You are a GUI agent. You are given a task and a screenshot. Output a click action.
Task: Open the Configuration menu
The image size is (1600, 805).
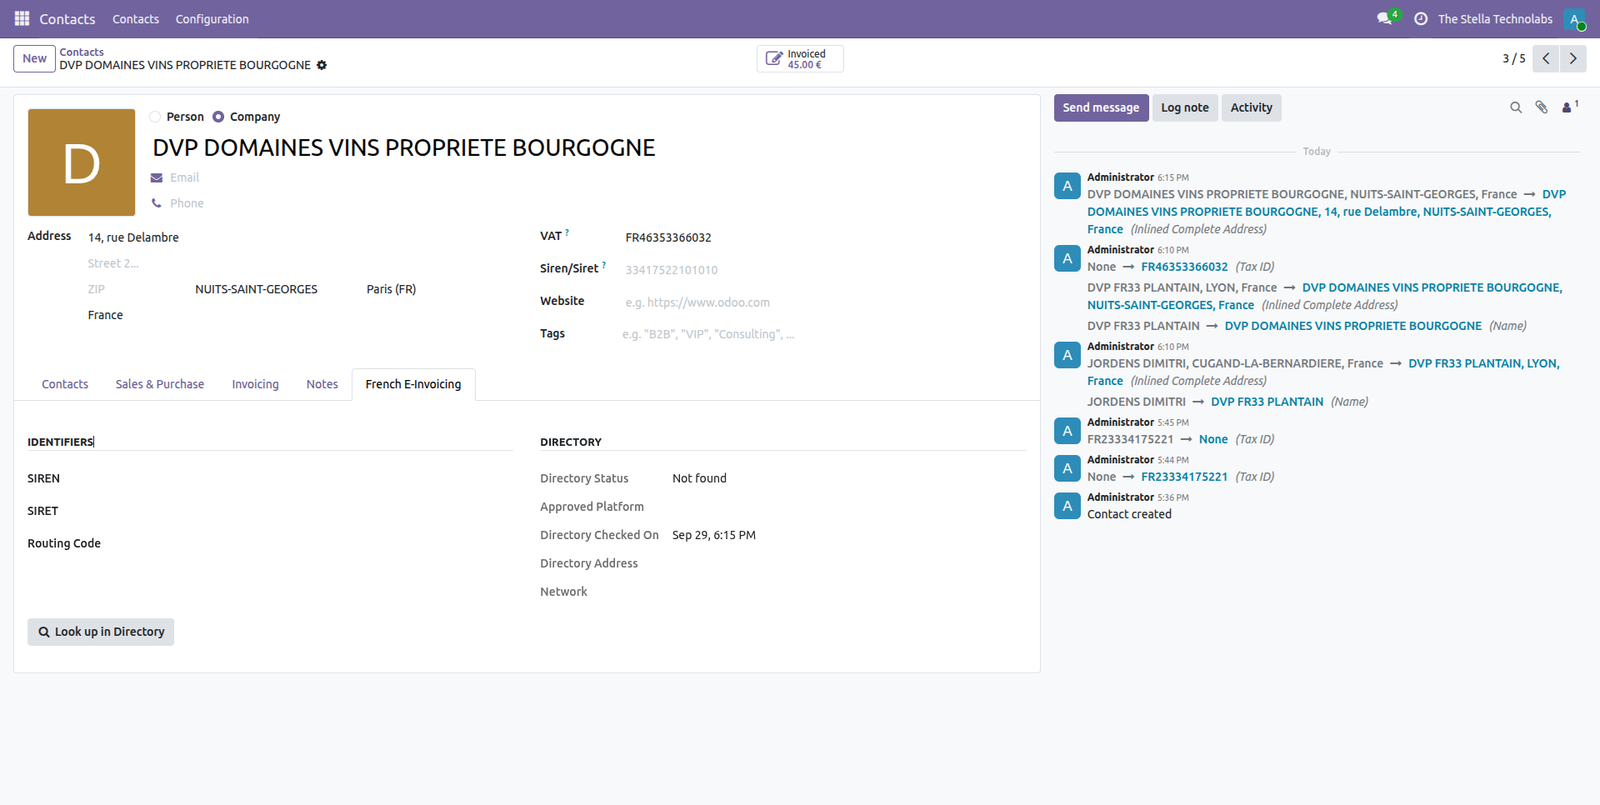click(212, 19)
